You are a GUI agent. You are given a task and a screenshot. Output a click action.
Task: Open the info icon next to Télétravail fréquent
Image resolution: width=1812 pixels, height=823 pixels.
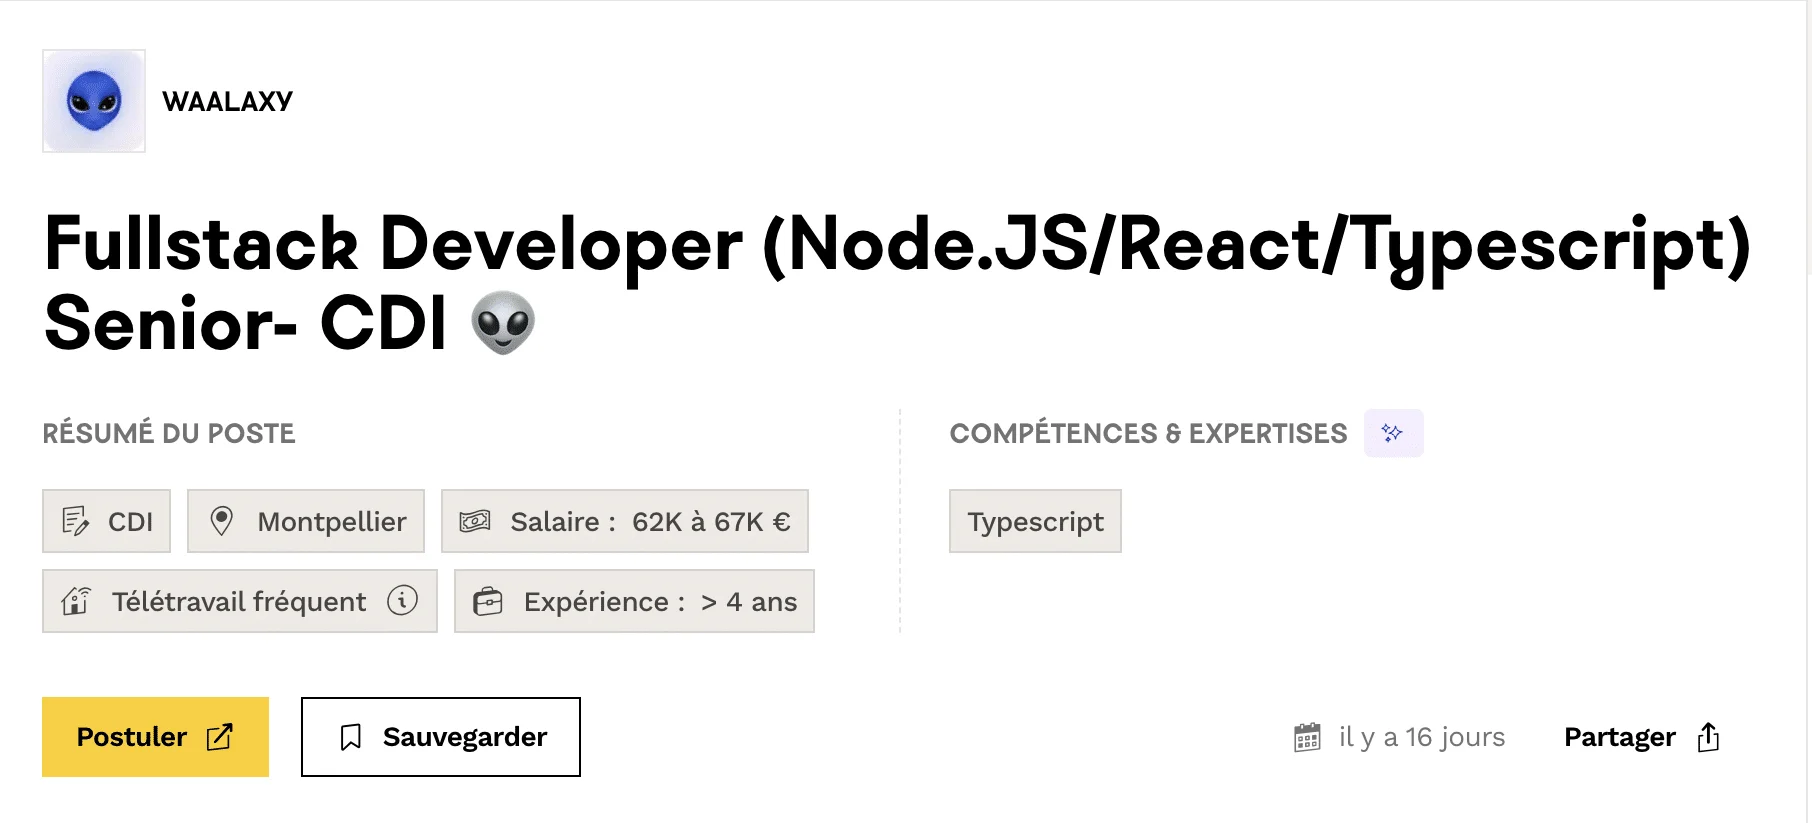click(402, 600)
